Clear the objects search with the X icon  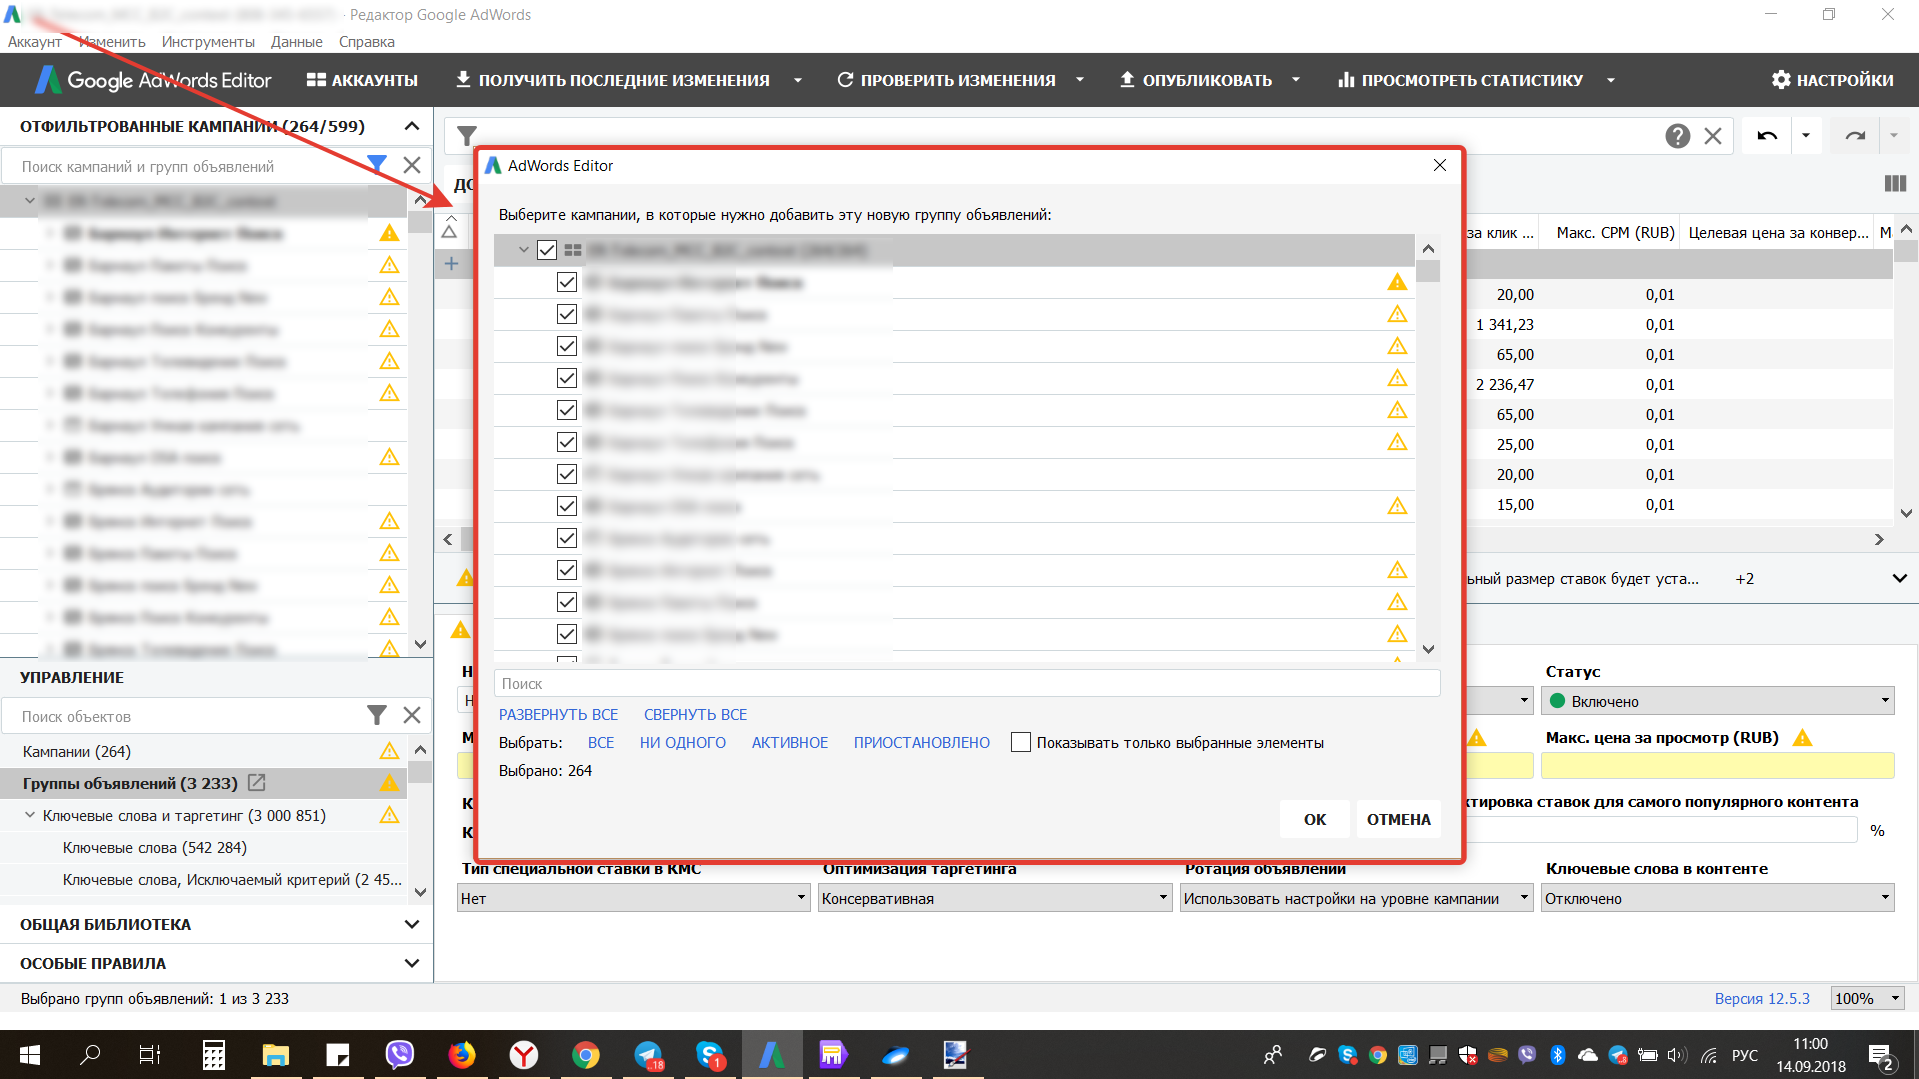pyautogui.click(x=412, y=715)
